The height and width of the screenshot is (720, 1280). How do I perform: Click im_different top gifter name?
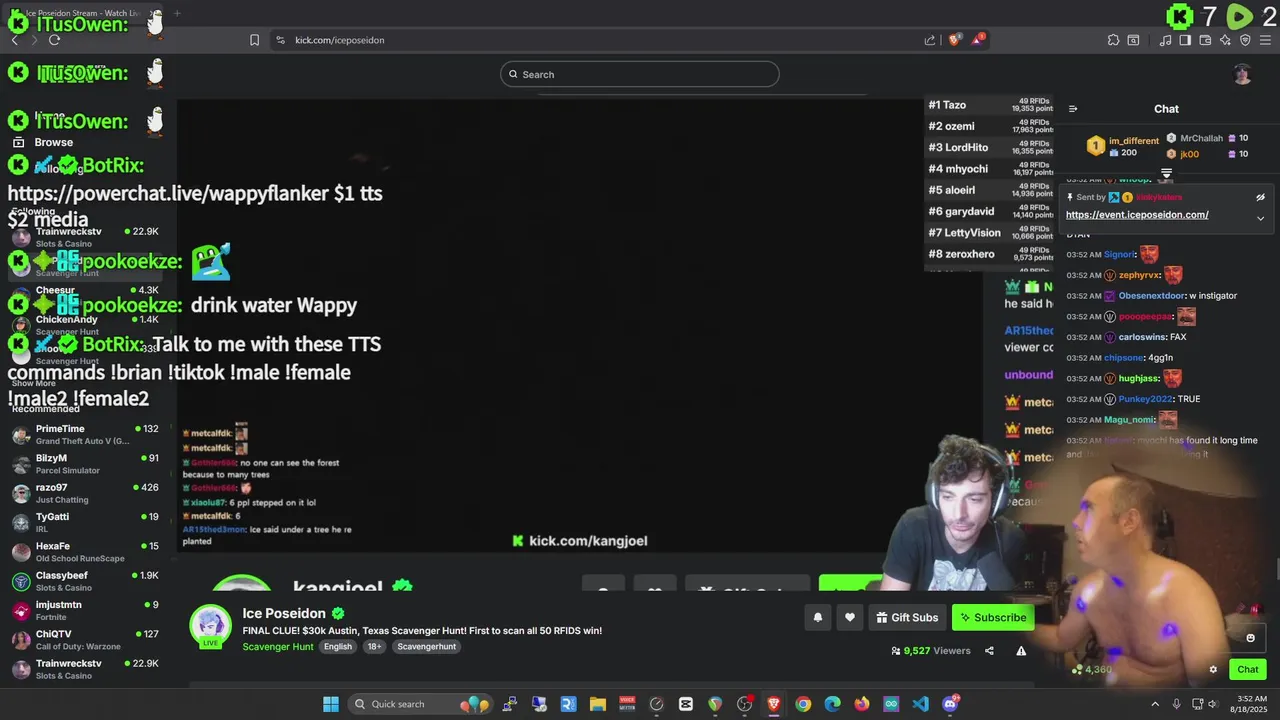tap(1134, 141)
